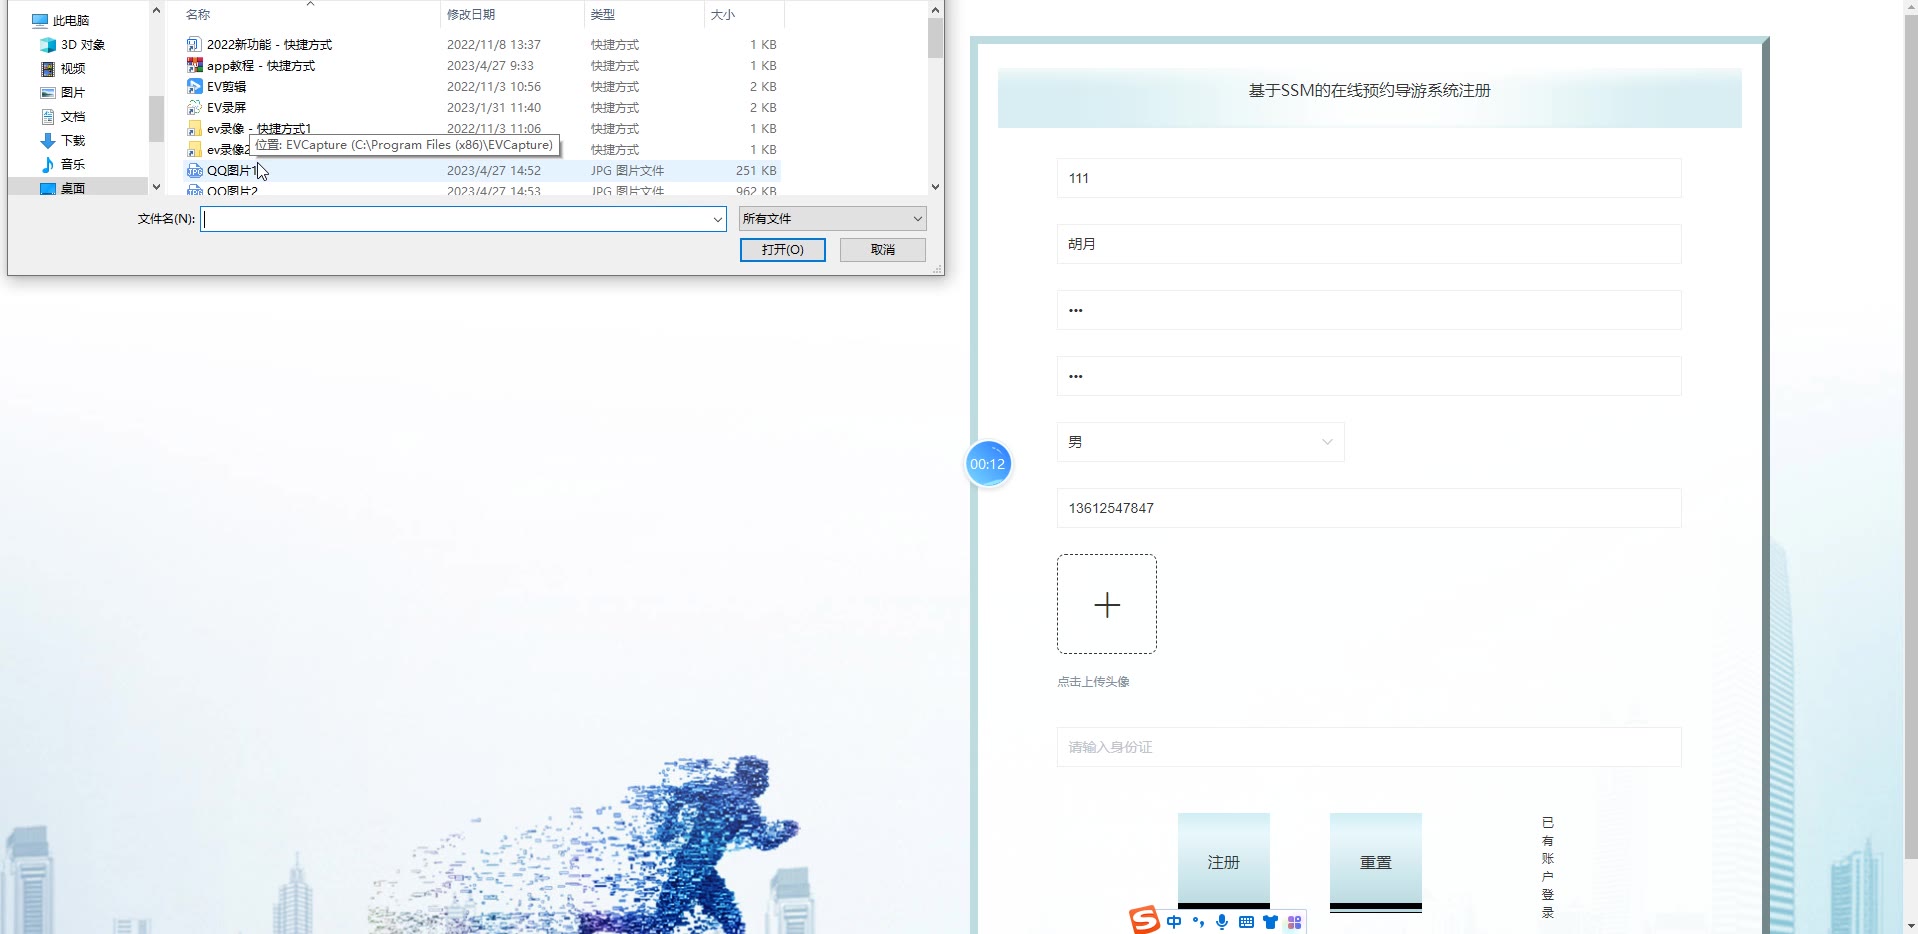Click the phone number field 13612547847
Screen dimensions: 1918x934
coord(1368,508)
